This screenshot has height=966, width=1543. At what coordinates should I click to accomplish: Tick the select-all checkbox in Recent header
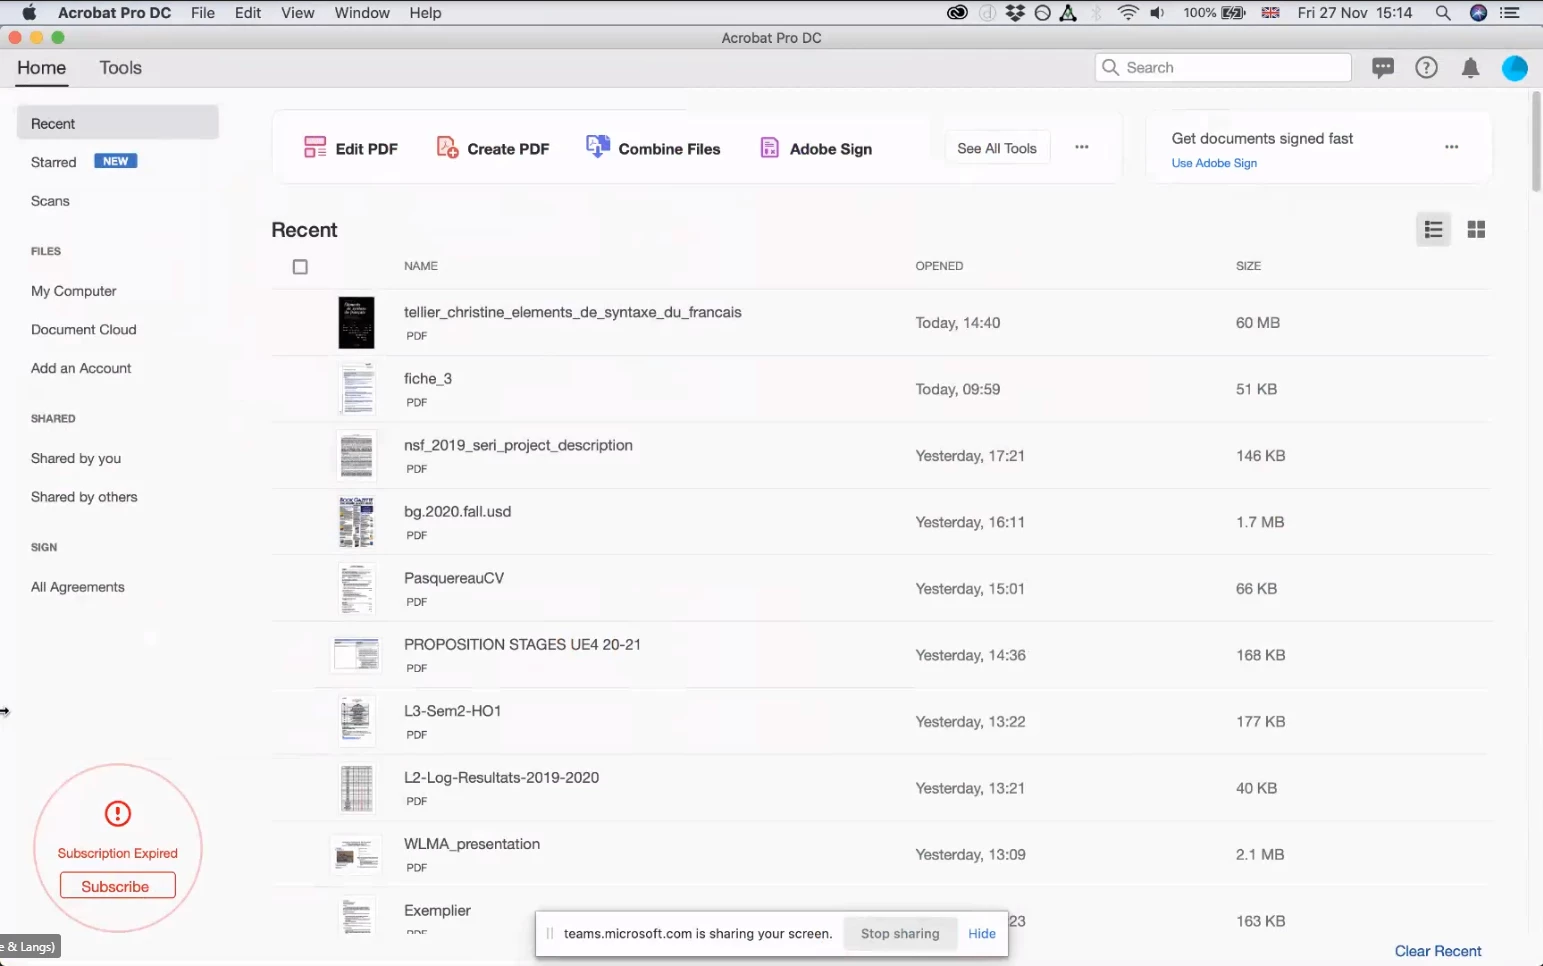coord(300,267)
